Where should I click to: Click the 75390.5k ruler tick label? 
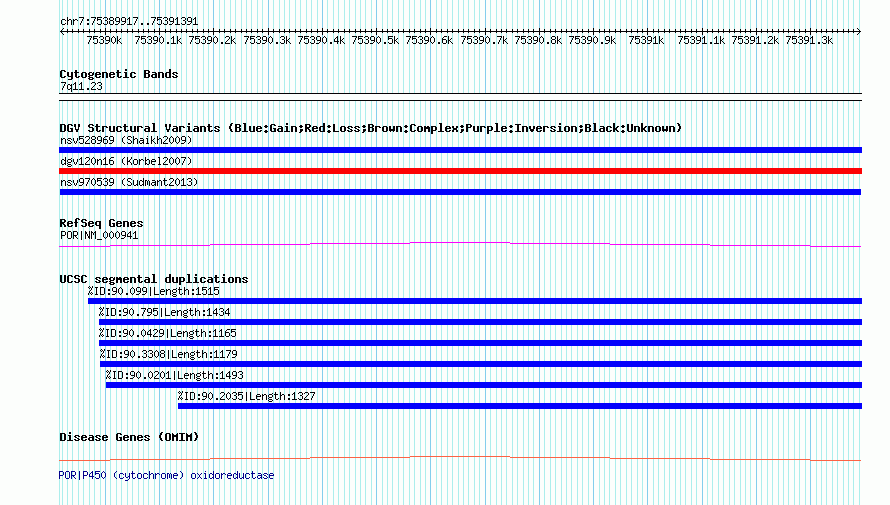pos(375,41)
